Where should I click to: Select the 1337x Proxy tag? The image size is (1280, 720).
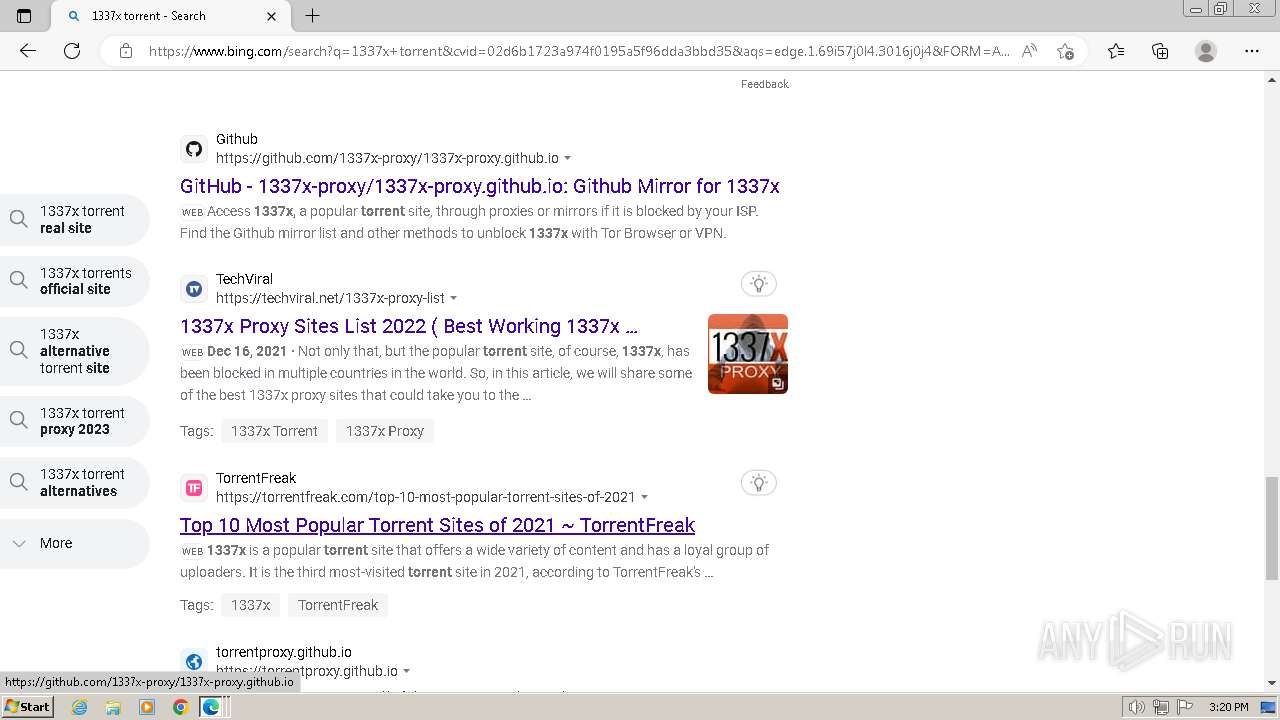385,431
